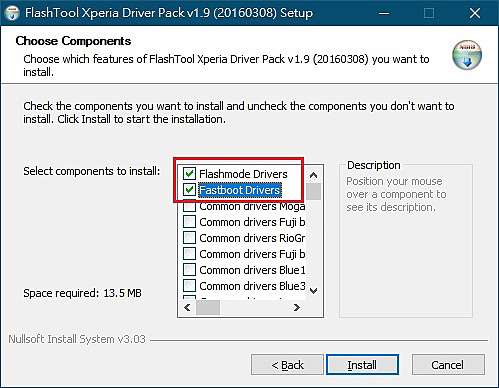Check the Common drivers Blue1 checkbox

point(189,269)
